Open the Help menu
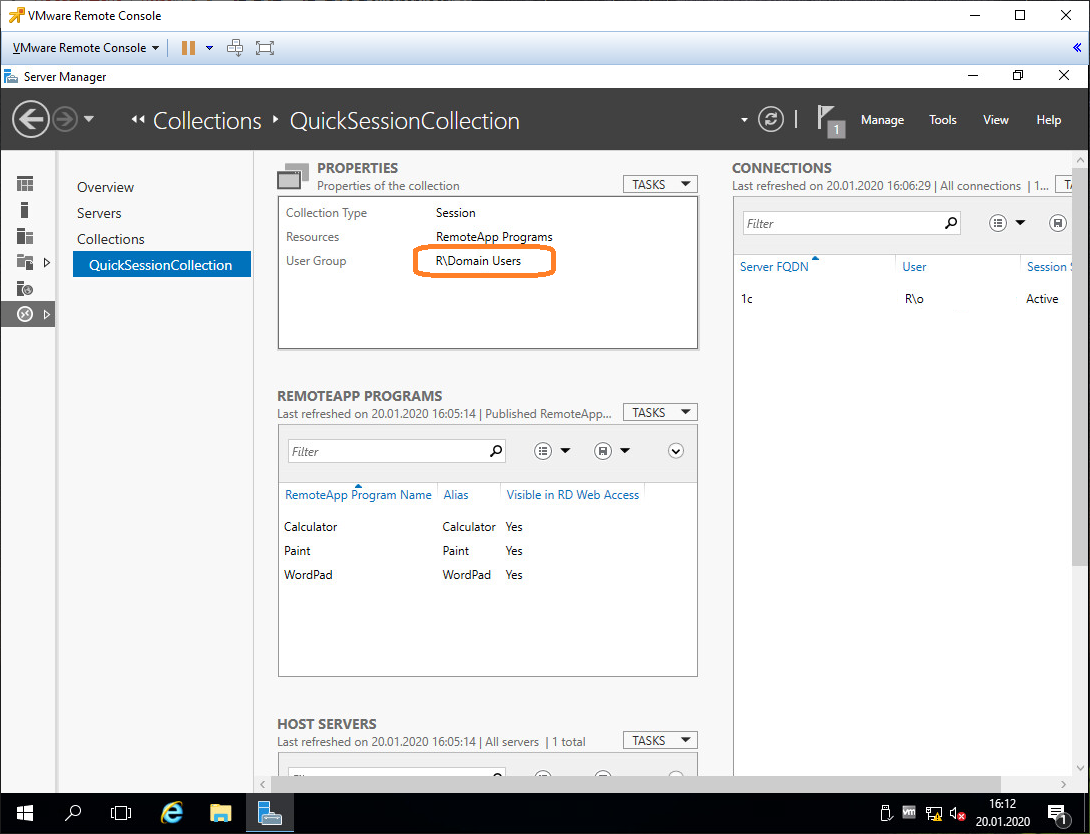Viewport: 1090px width, 834px height. click(x=1048, y=120)
